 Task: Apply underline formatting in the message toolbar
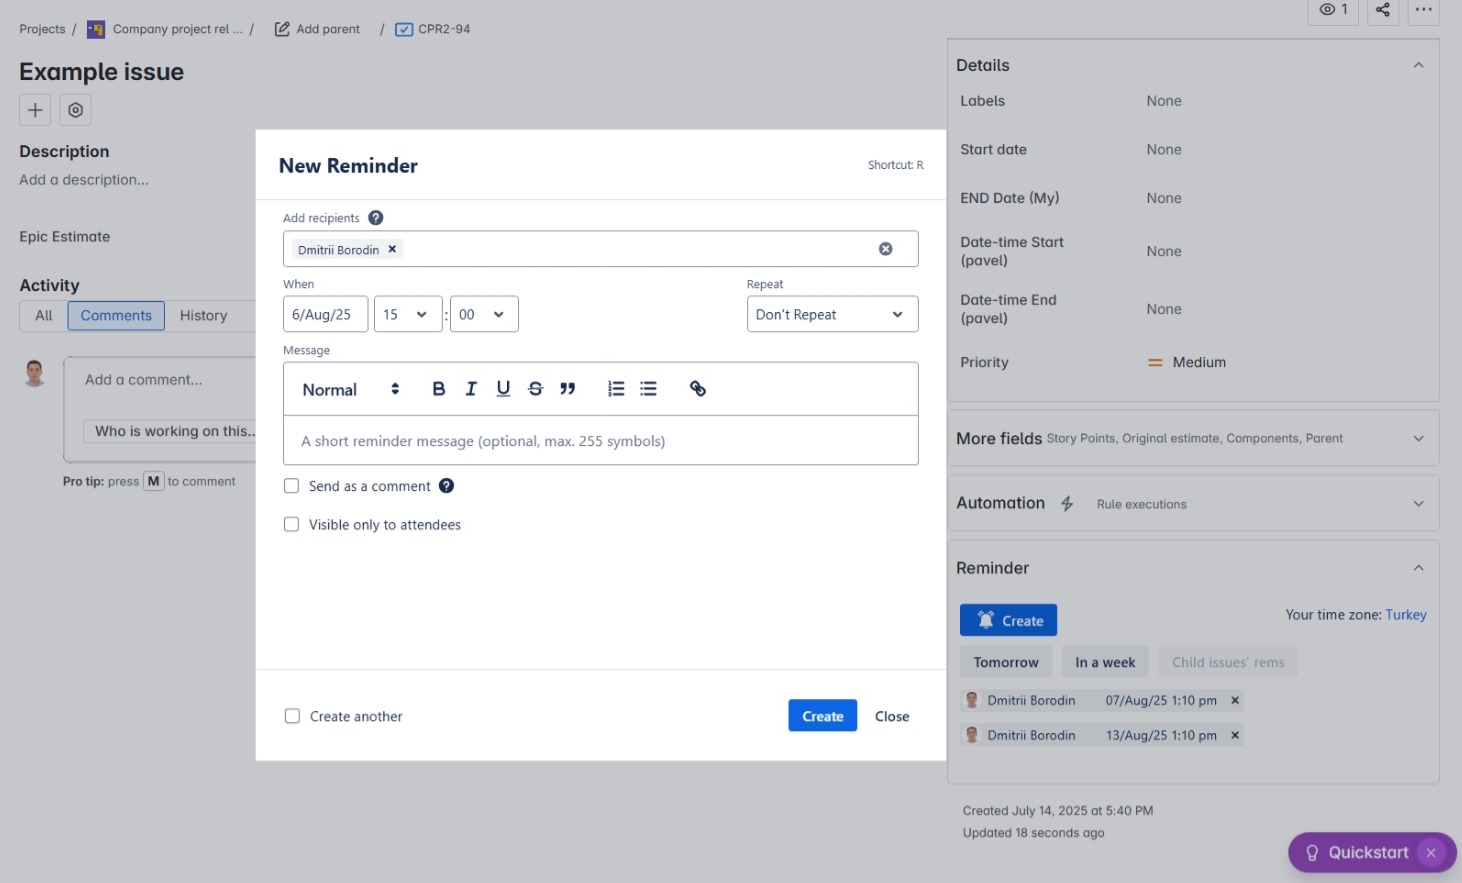click(502, 389)
